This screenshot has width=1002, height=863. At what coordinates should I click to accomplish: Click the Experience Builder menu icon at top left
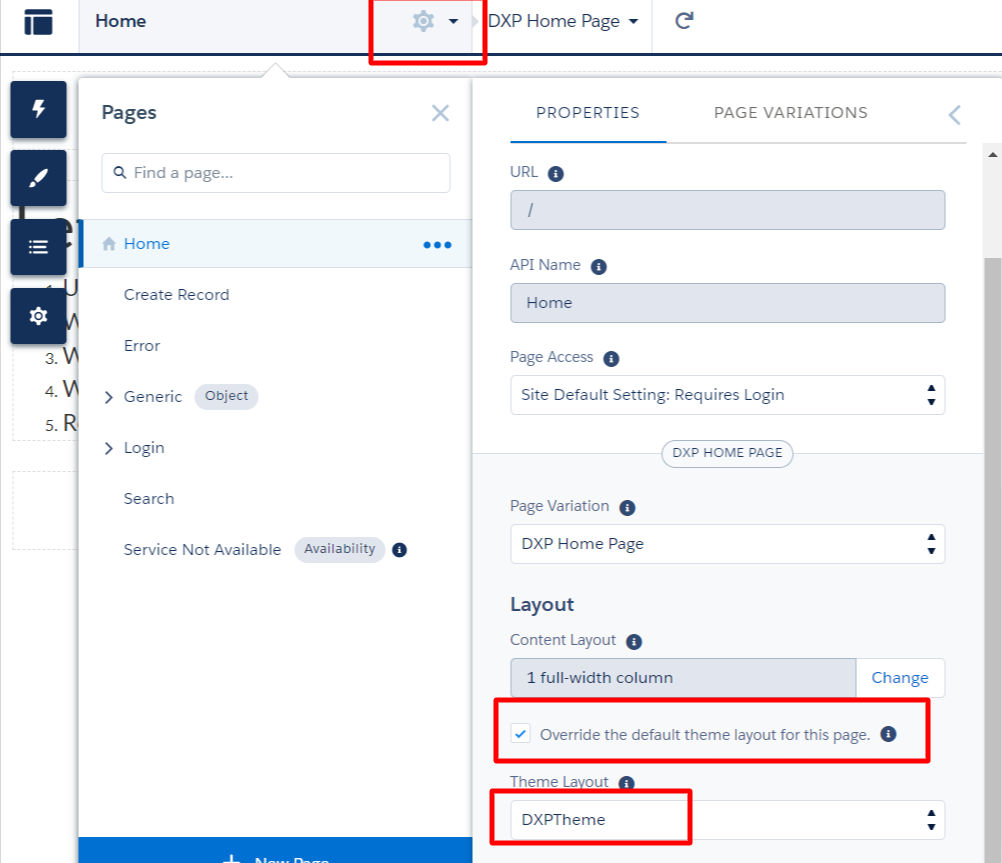pos(38,22)
